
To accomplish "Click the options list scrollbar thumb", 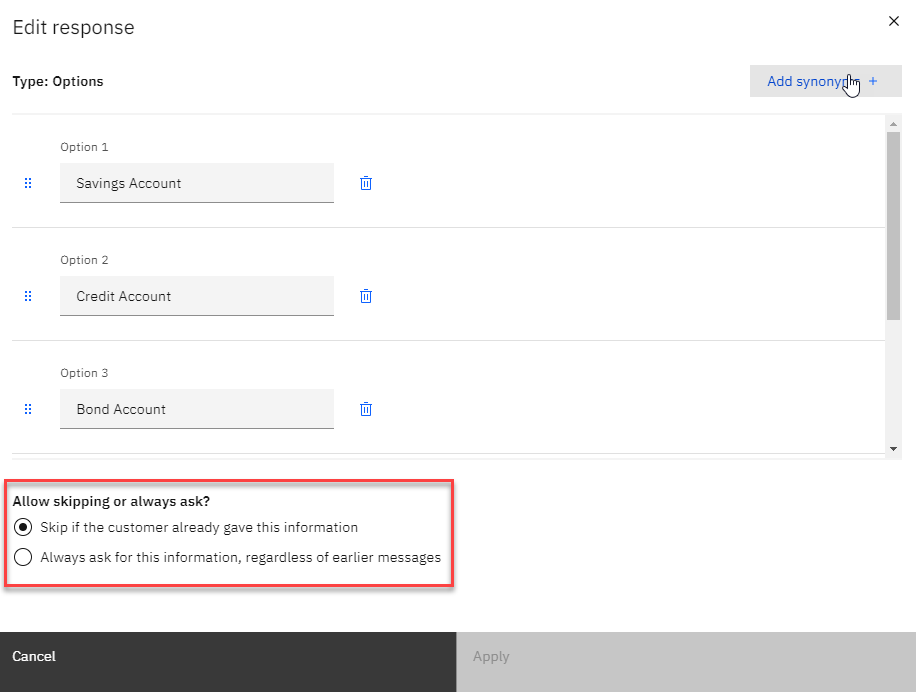I will tap(893, 225).
